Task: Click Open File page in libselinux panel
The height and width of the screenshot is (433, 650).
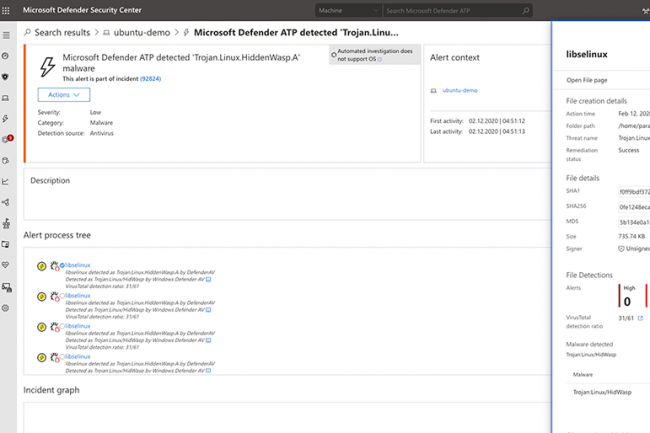Action: pos(587,80)
